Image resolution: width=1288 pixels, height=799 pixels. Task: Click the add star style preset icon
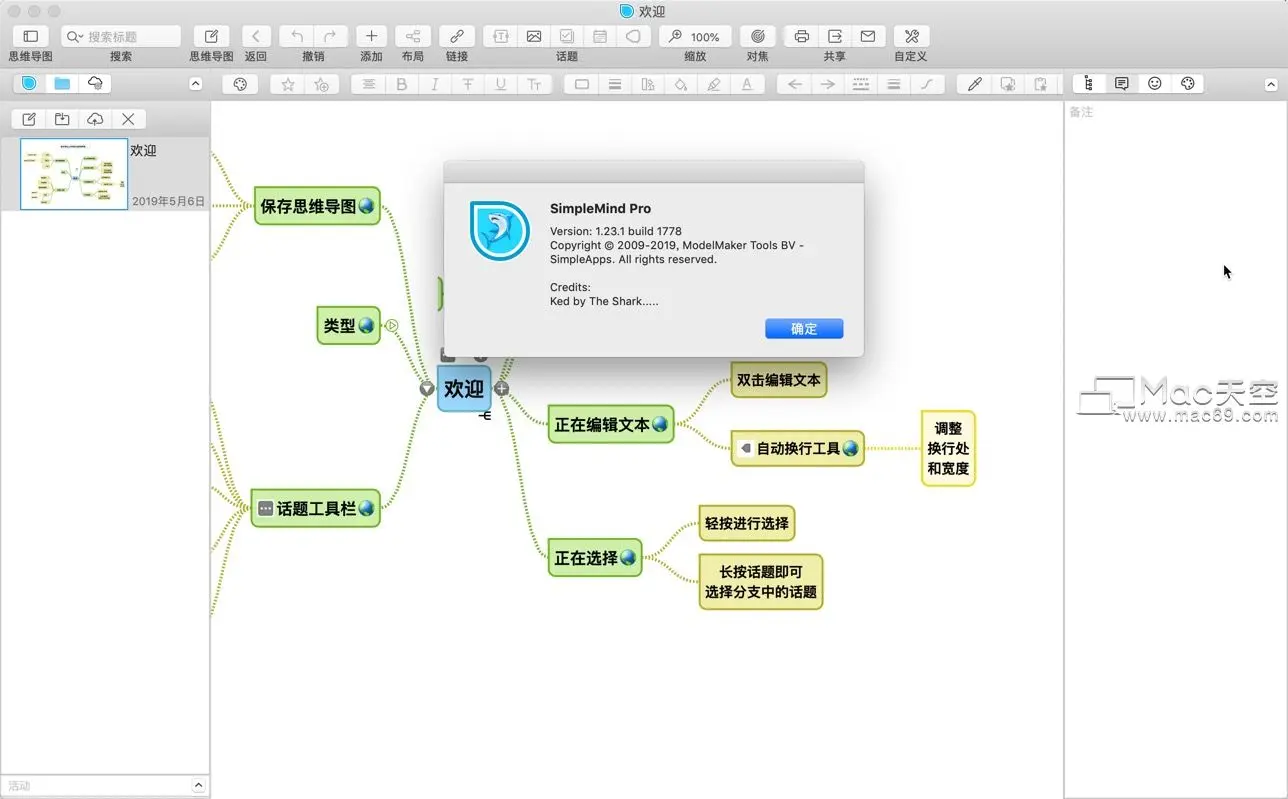(321, 84)
